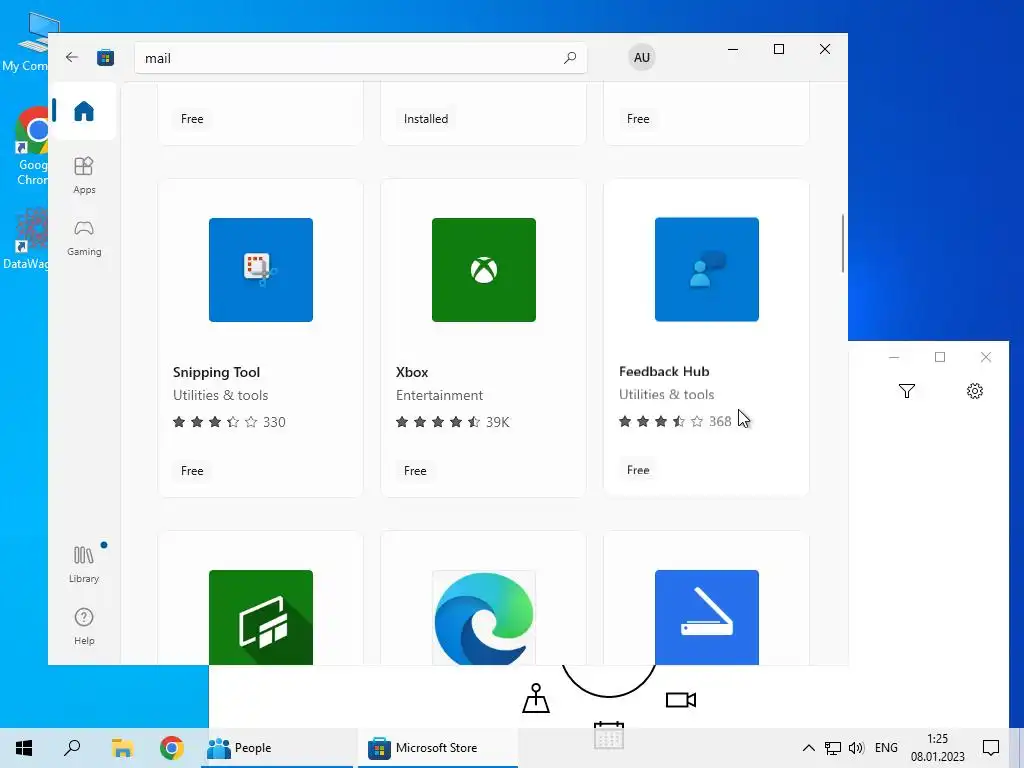Click Snipping Tool star rating 330

point(229,422)
